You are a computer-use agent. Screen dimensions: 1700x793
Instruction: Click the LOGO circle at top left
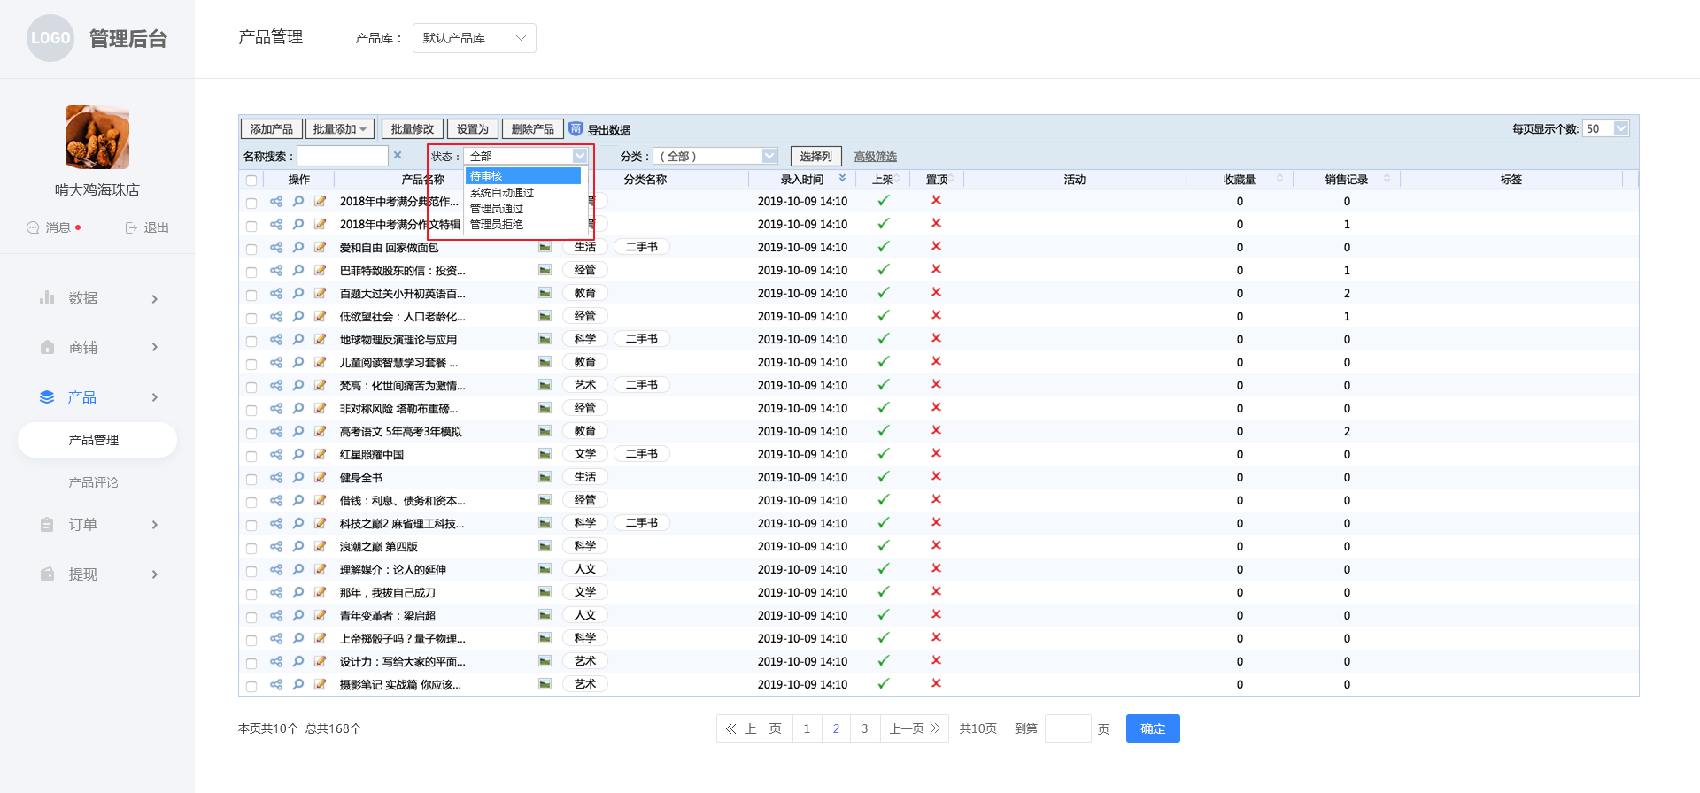tap(50, 38)
